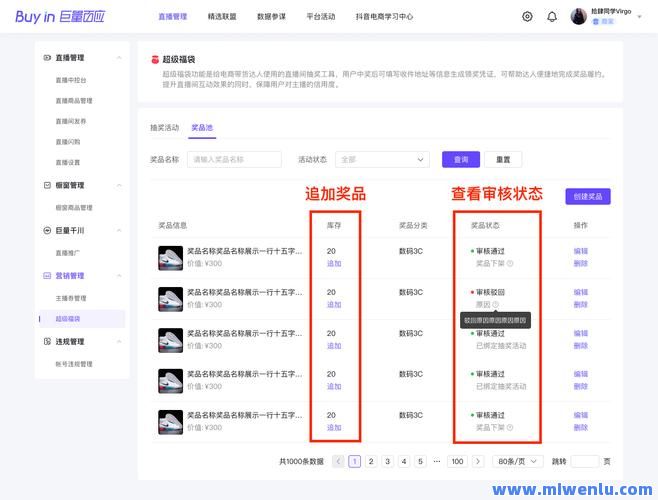
Task: Open the 活动状态 dropdown
Action: click(383, 159)
